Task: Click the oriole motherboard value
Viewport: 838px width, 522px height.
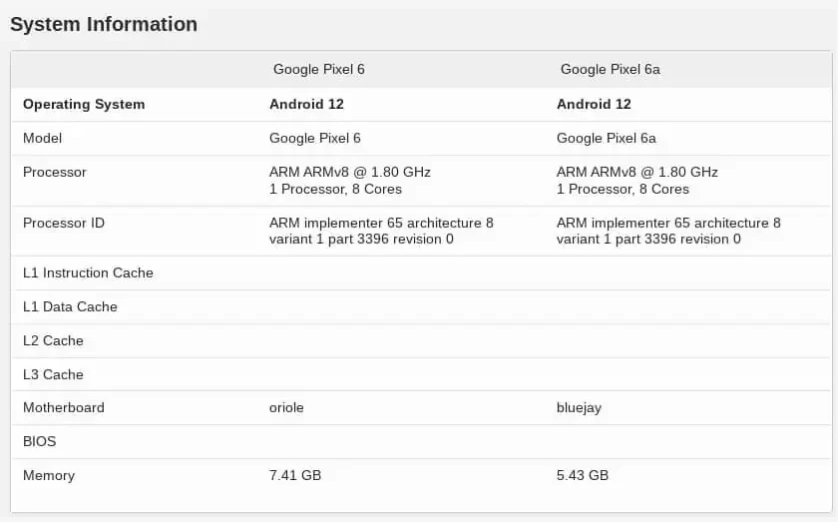Action: tap(287, 408)
